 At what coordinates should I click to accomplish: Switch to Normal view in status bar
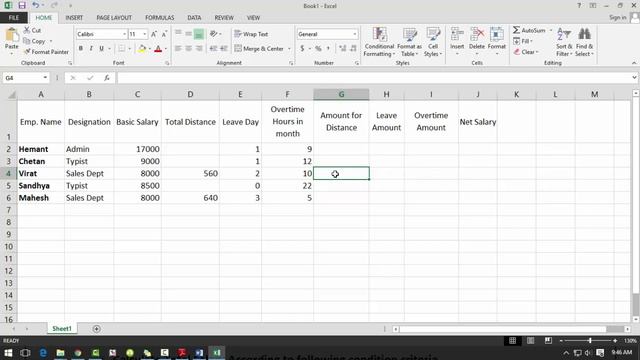[513, 340]
